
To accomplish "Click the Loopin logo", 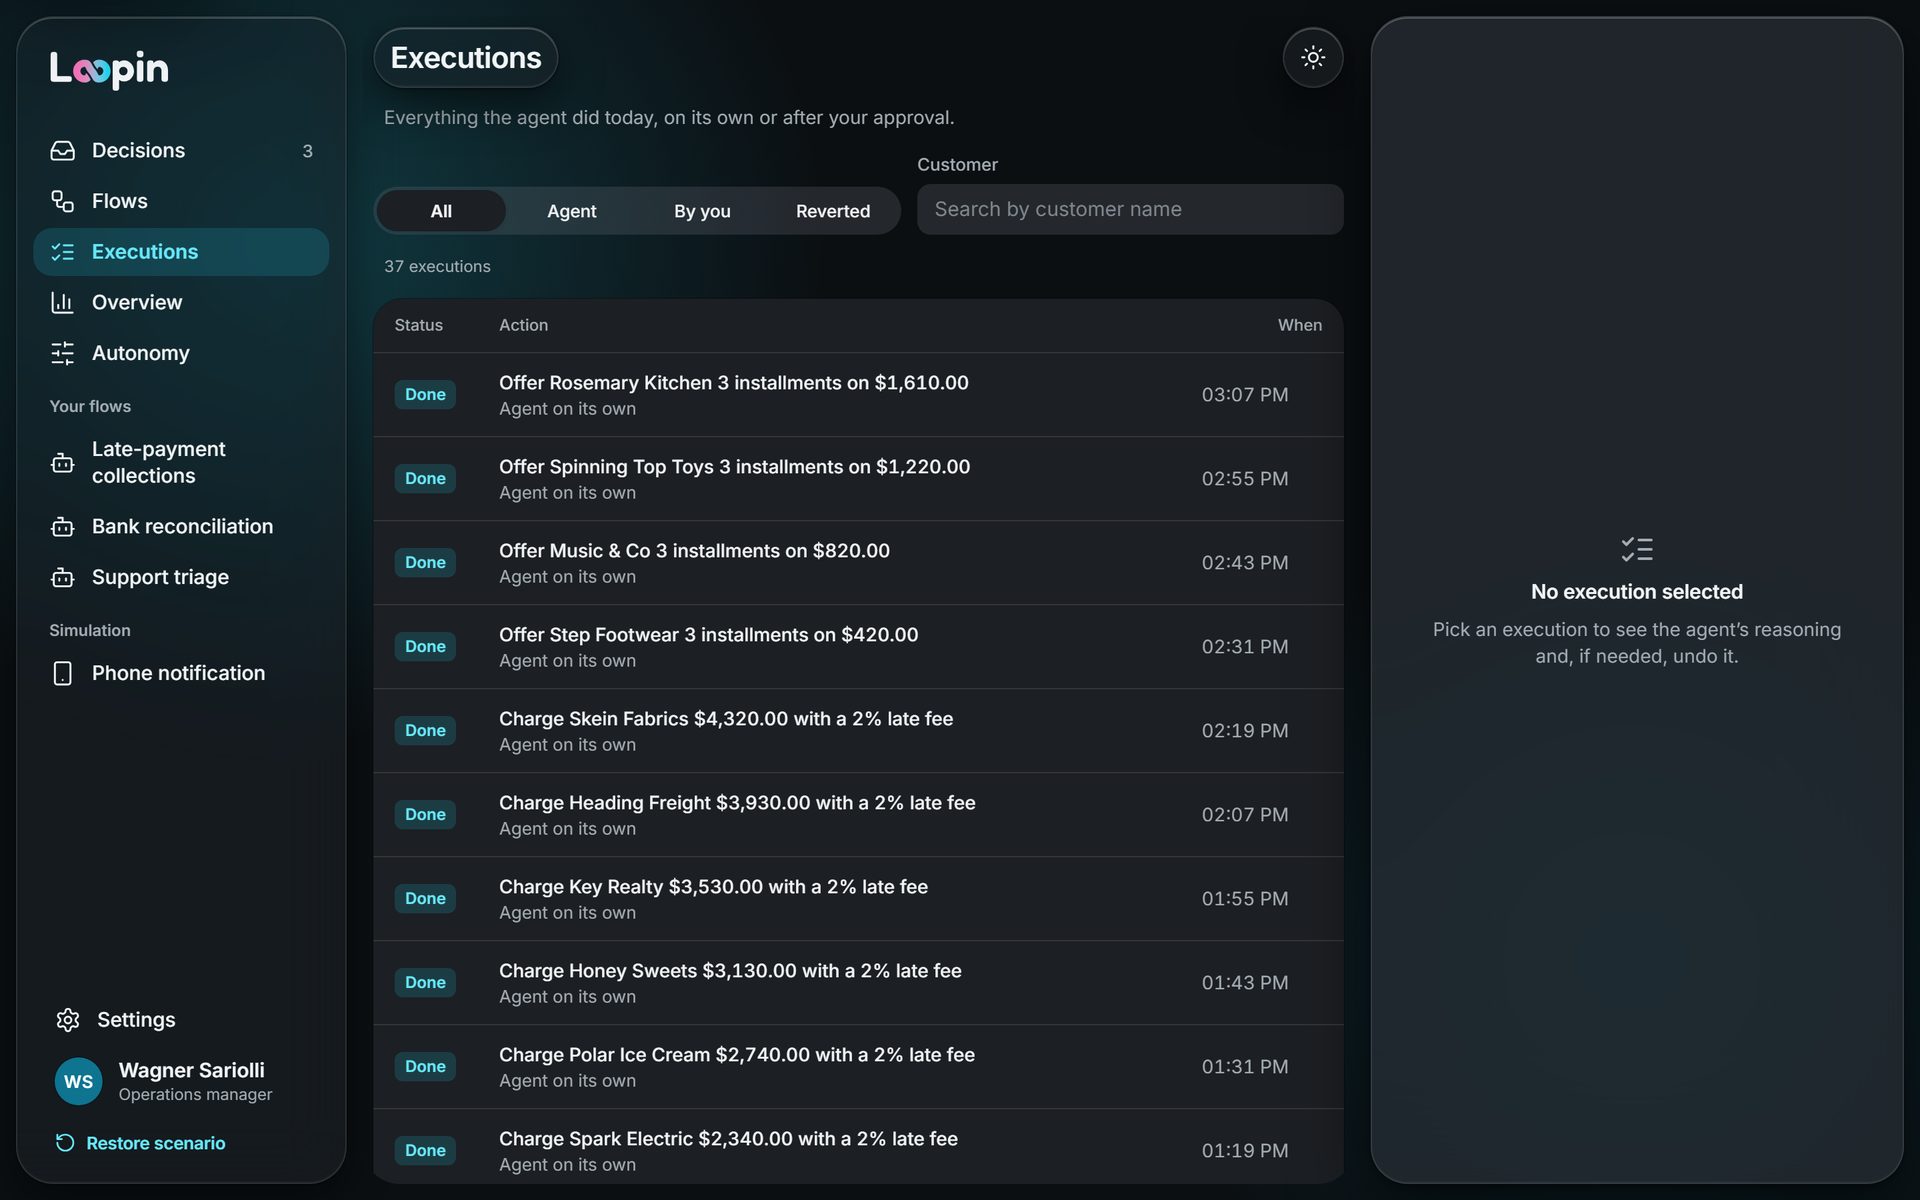I will coord(109,69).
